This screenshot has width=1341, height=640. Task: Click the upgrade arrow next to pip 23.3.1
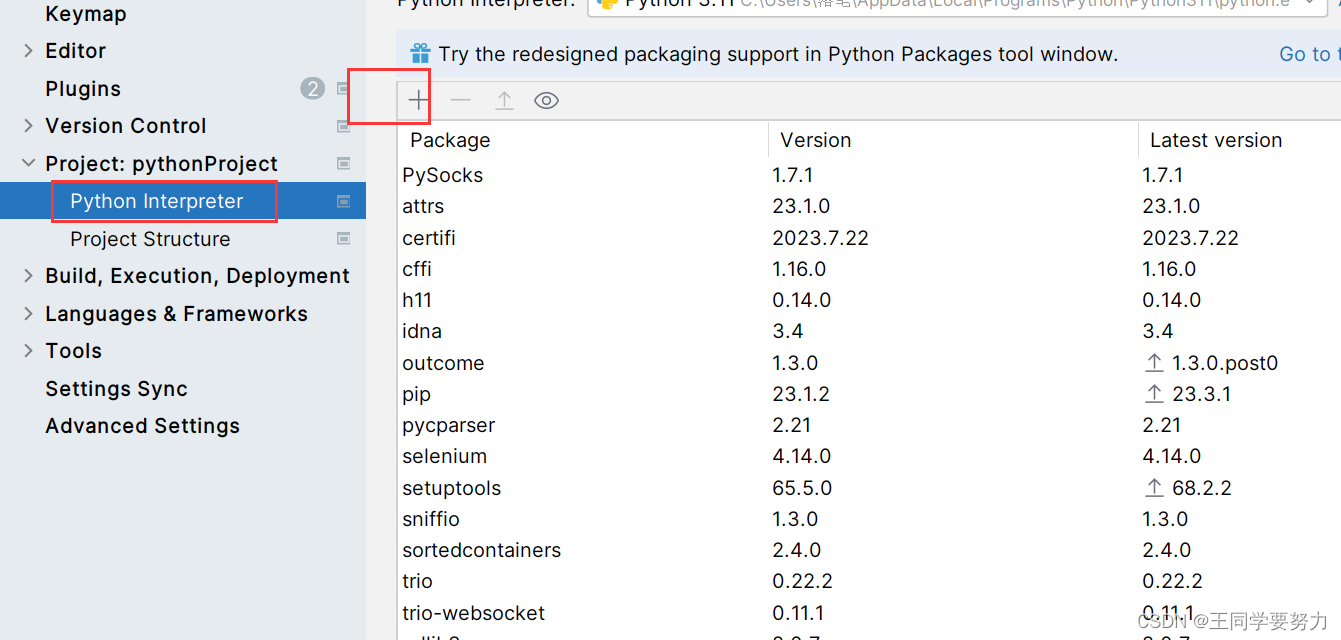tap(1155, 394)
